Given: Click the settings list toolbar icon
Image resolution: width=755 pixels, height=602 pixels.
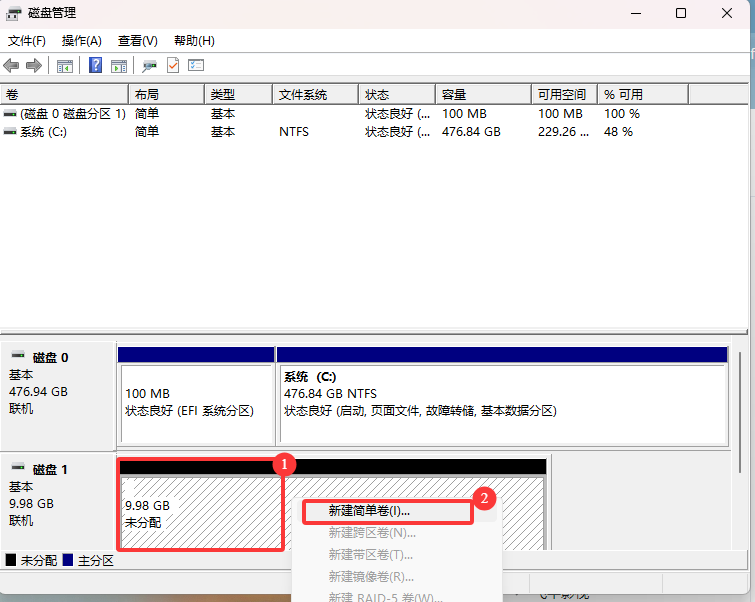Looking at the screenshot, I should coord(196,65).
